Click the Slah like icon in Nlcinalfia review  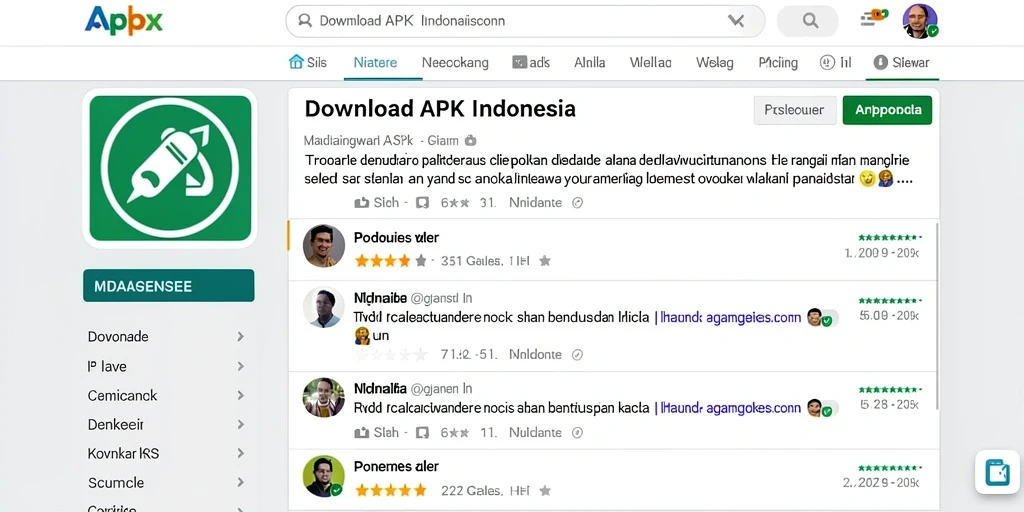[361, 433]
